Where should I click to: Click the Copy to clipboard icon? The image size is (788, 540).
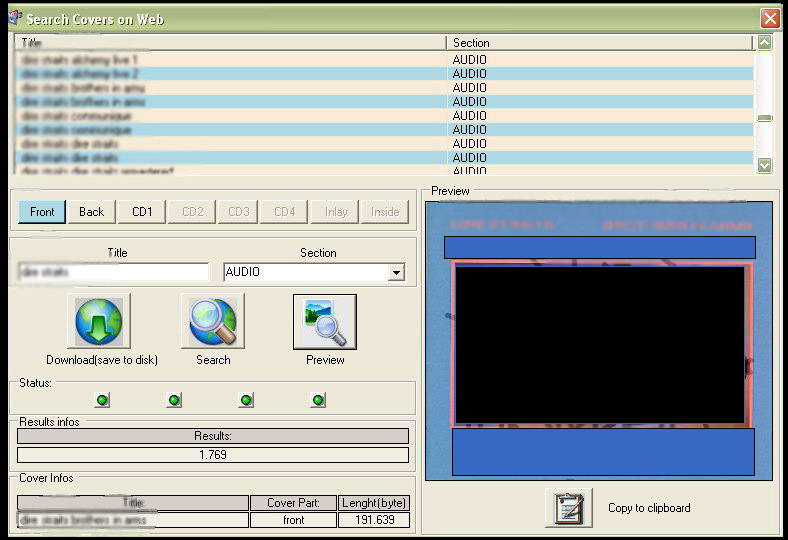[x=568, y=507]
